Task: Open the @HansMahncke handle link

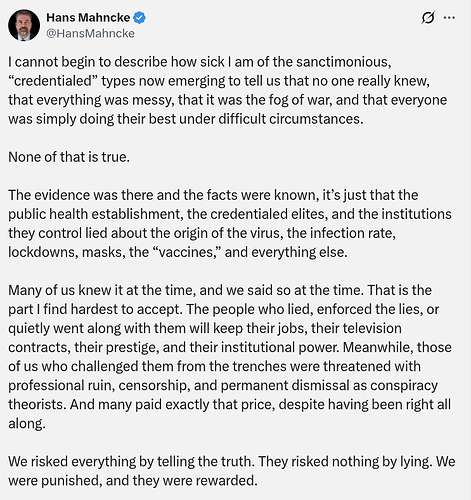Action: click(x=90, y=33)
